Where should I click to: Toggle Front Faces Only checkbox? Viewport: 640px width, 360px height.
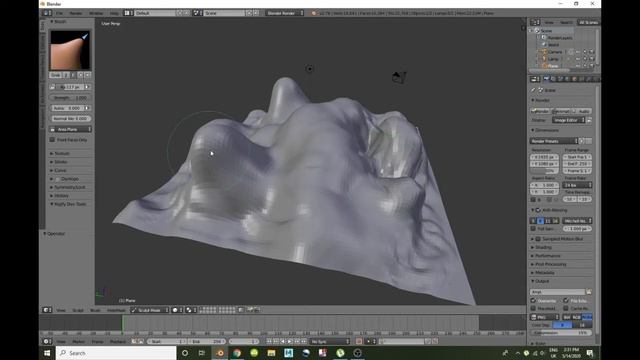tap(52, 140)
